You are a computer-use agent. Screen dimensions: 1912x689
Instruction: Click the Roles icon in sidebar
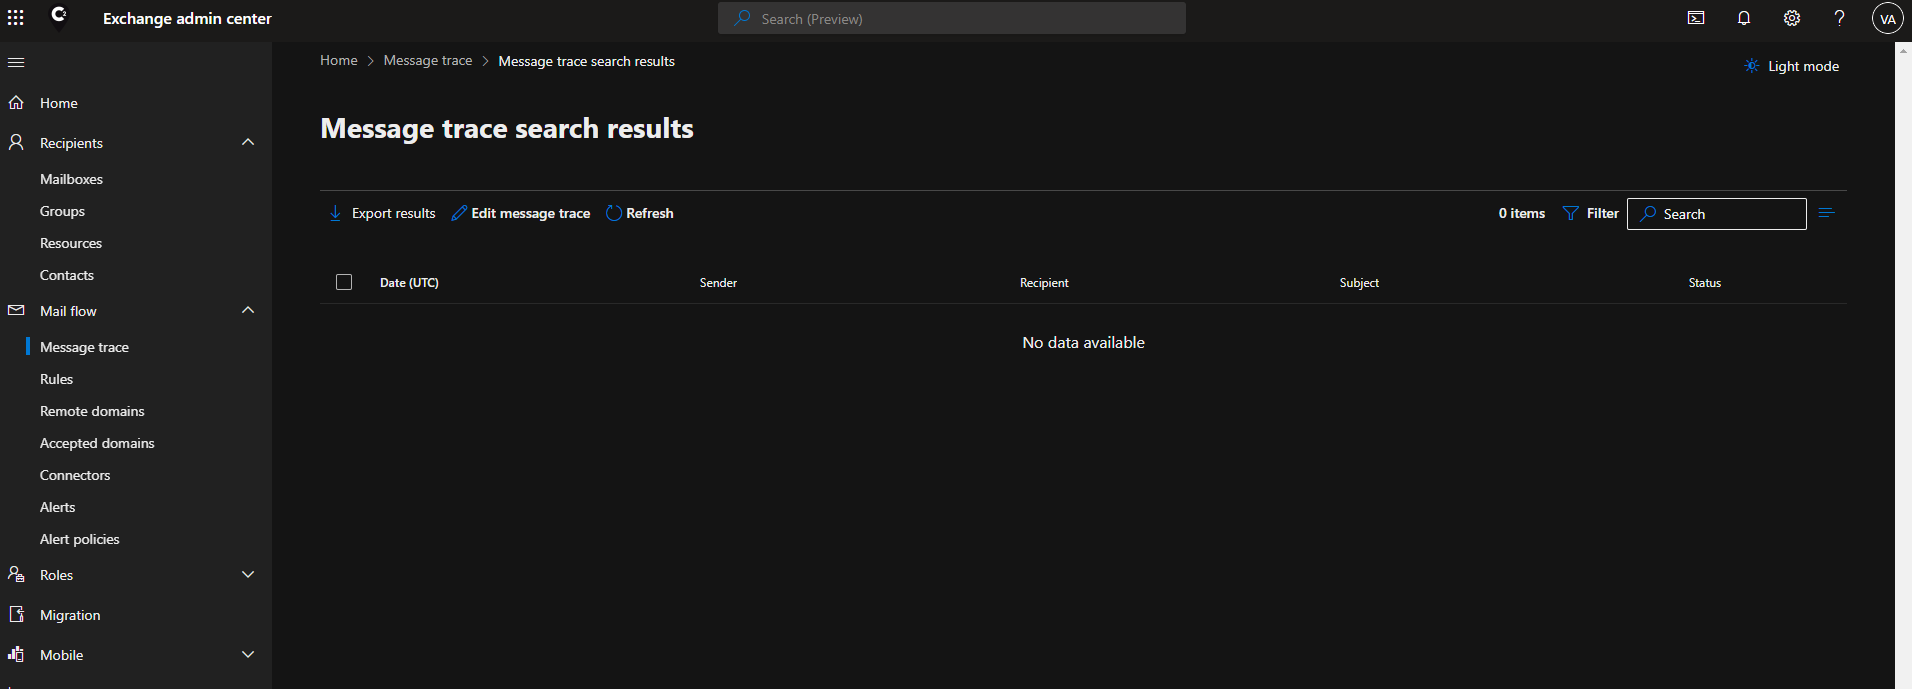tap(16, 575)
